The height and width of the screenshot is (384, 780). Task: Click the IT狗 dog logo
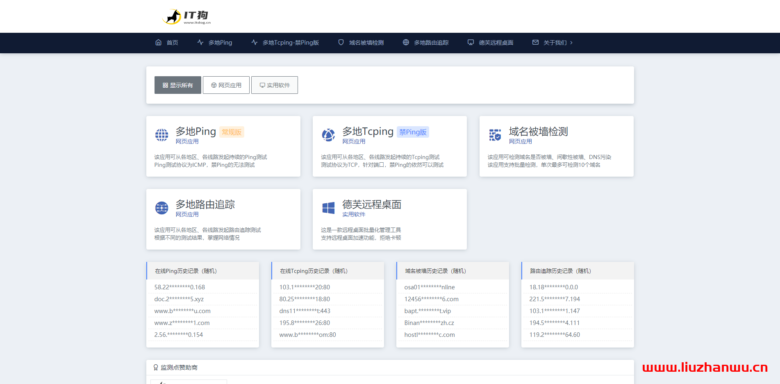point(187,16)
